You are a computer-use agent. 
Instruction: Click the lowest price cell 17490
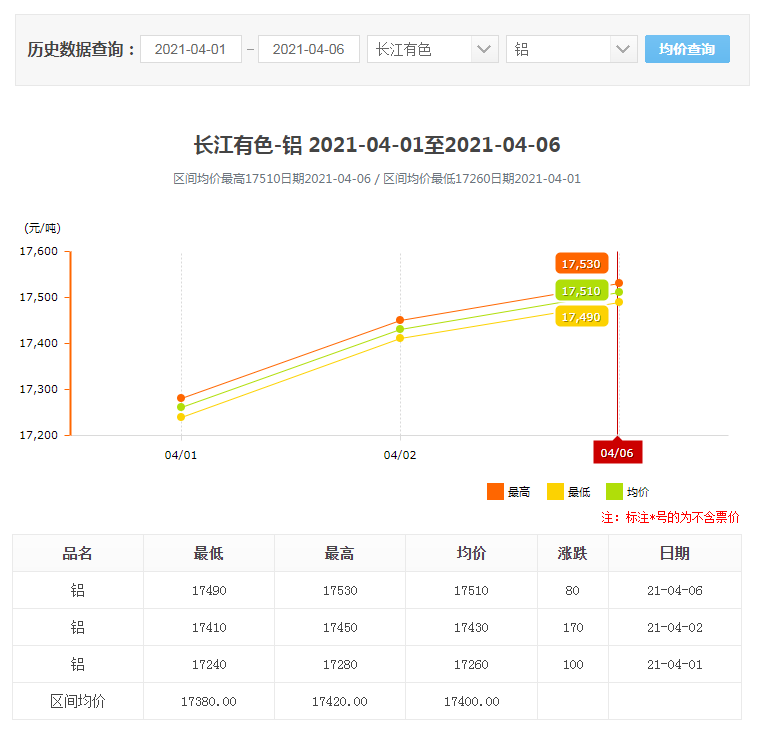coord(209,590)
